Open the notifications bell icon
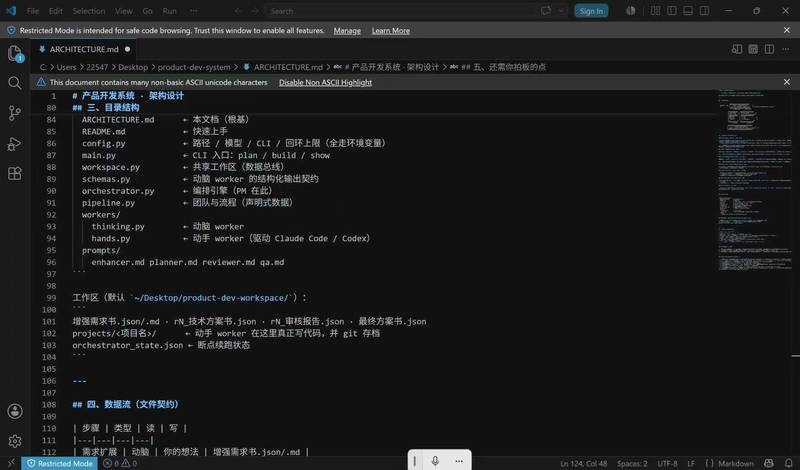 789,463
